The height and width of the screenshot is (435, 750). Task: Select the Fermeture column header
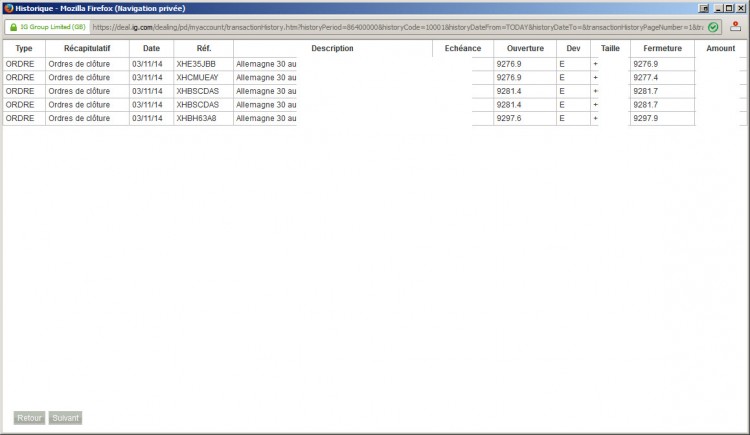662,48
